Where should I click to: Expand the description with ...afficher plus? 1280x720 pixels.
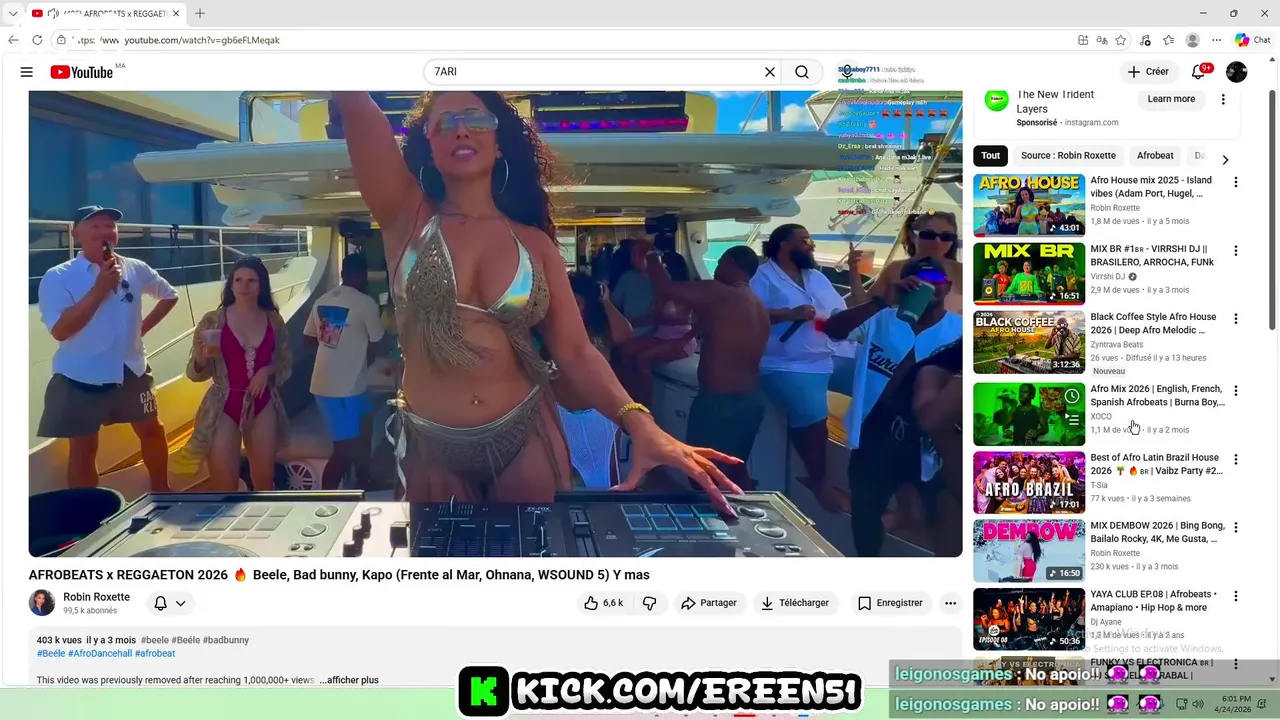click(x=349, y=680)
